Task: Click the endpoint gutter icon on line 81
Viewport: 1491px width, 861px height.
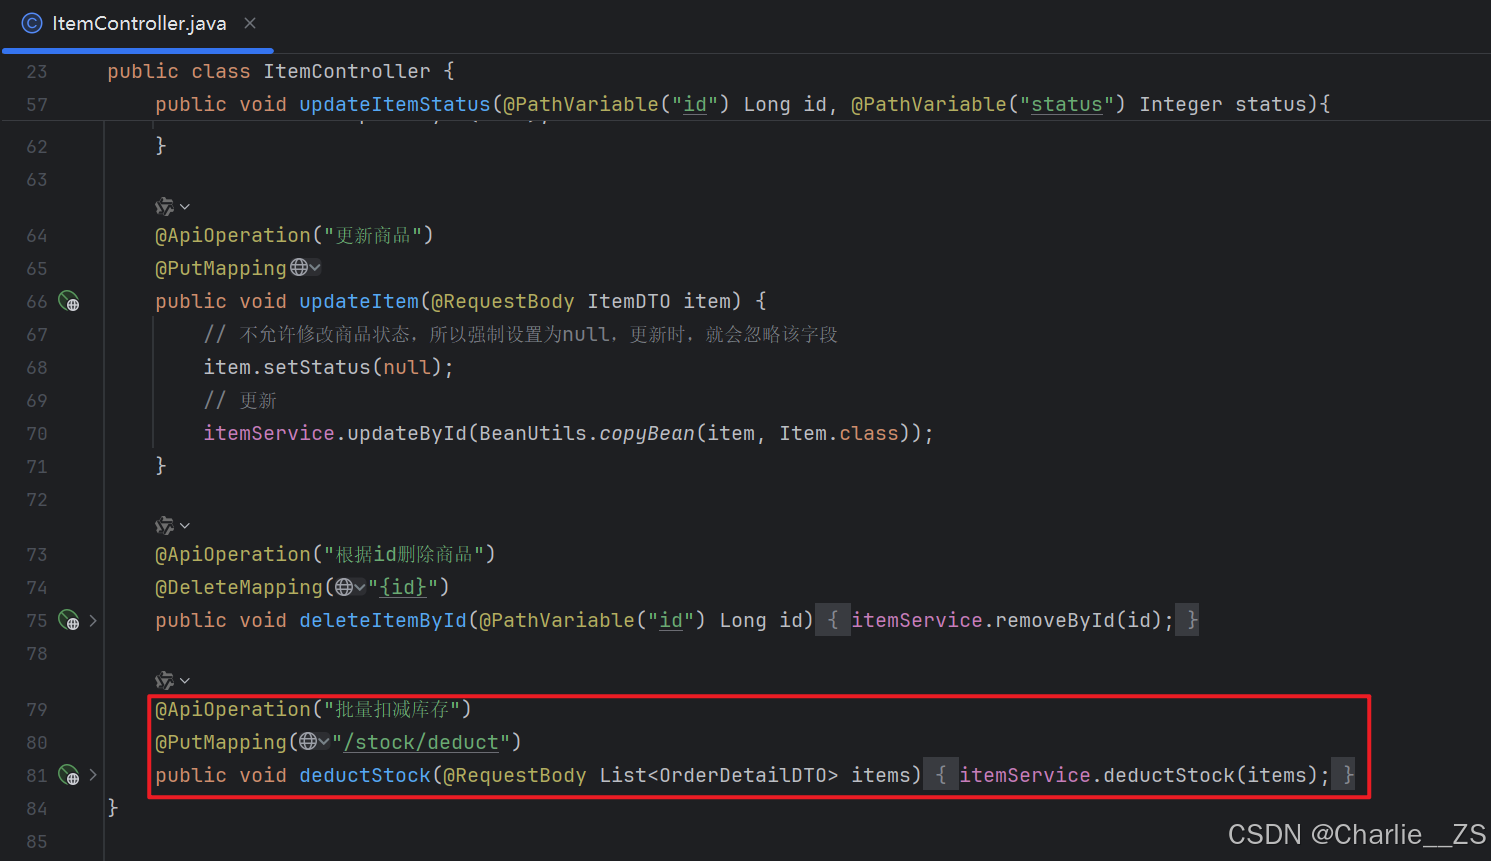Action: pyautogui.click(x=69, y=775)
